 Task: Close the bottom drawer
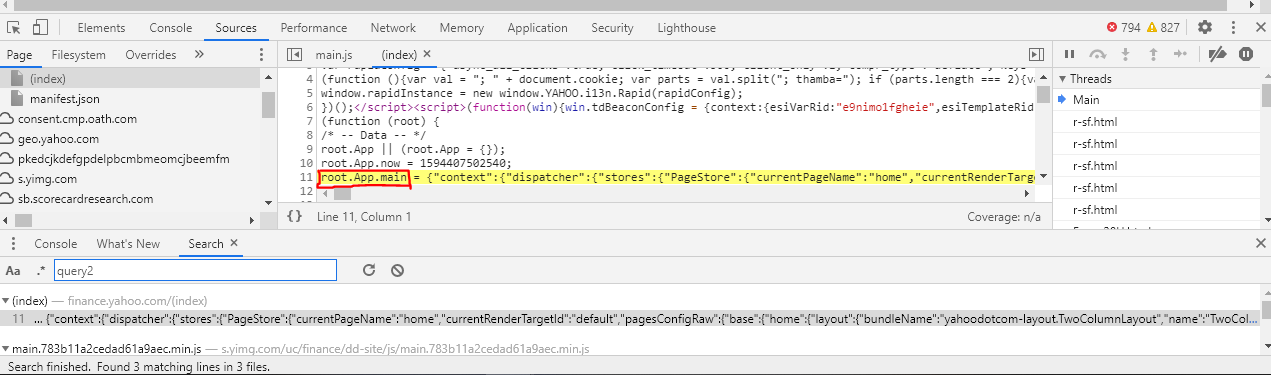pyautogui.click(x=1260, y=243)
